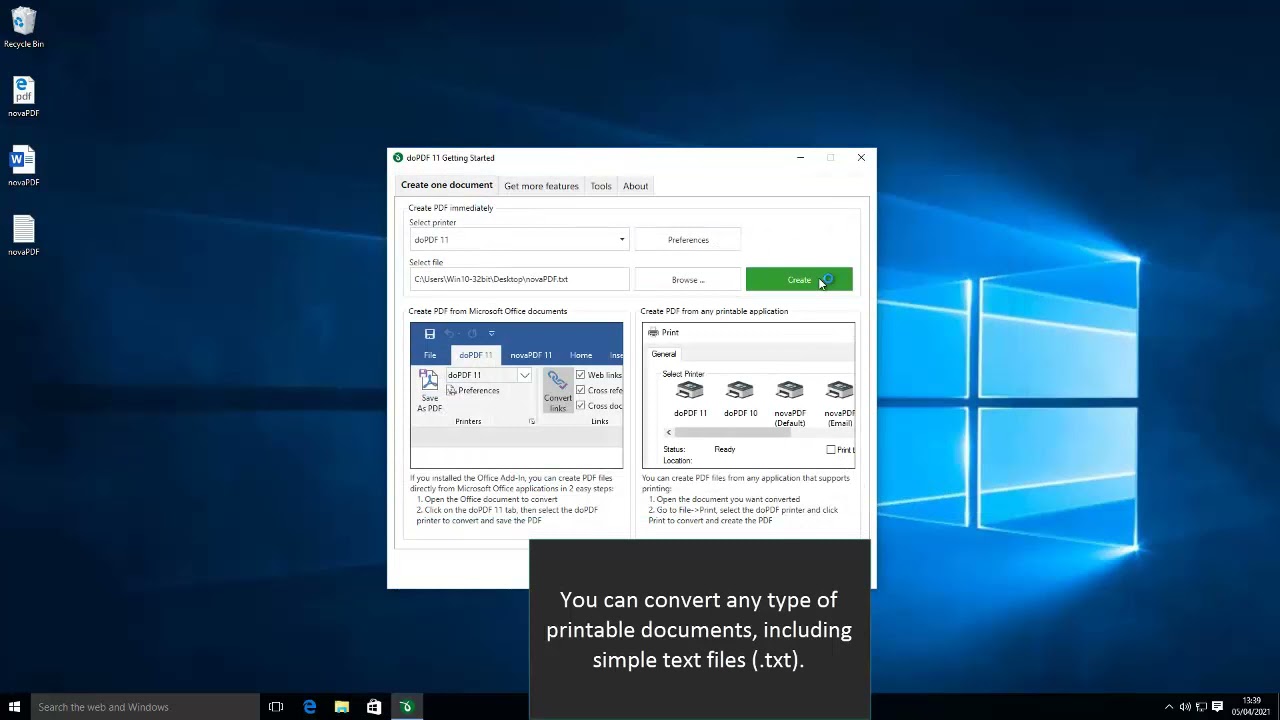Click the volume icon in system tray
This screenshot has height=720, width=1280.
click(x=1185, y=707)
